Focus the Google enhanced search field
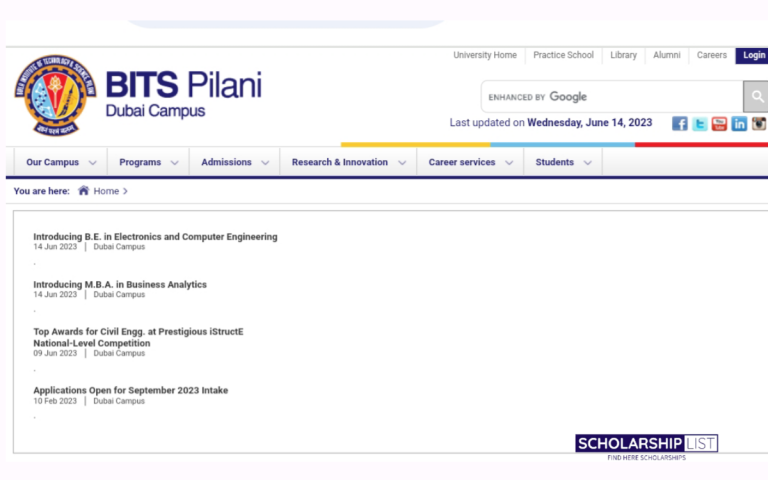 pos(612,96)
